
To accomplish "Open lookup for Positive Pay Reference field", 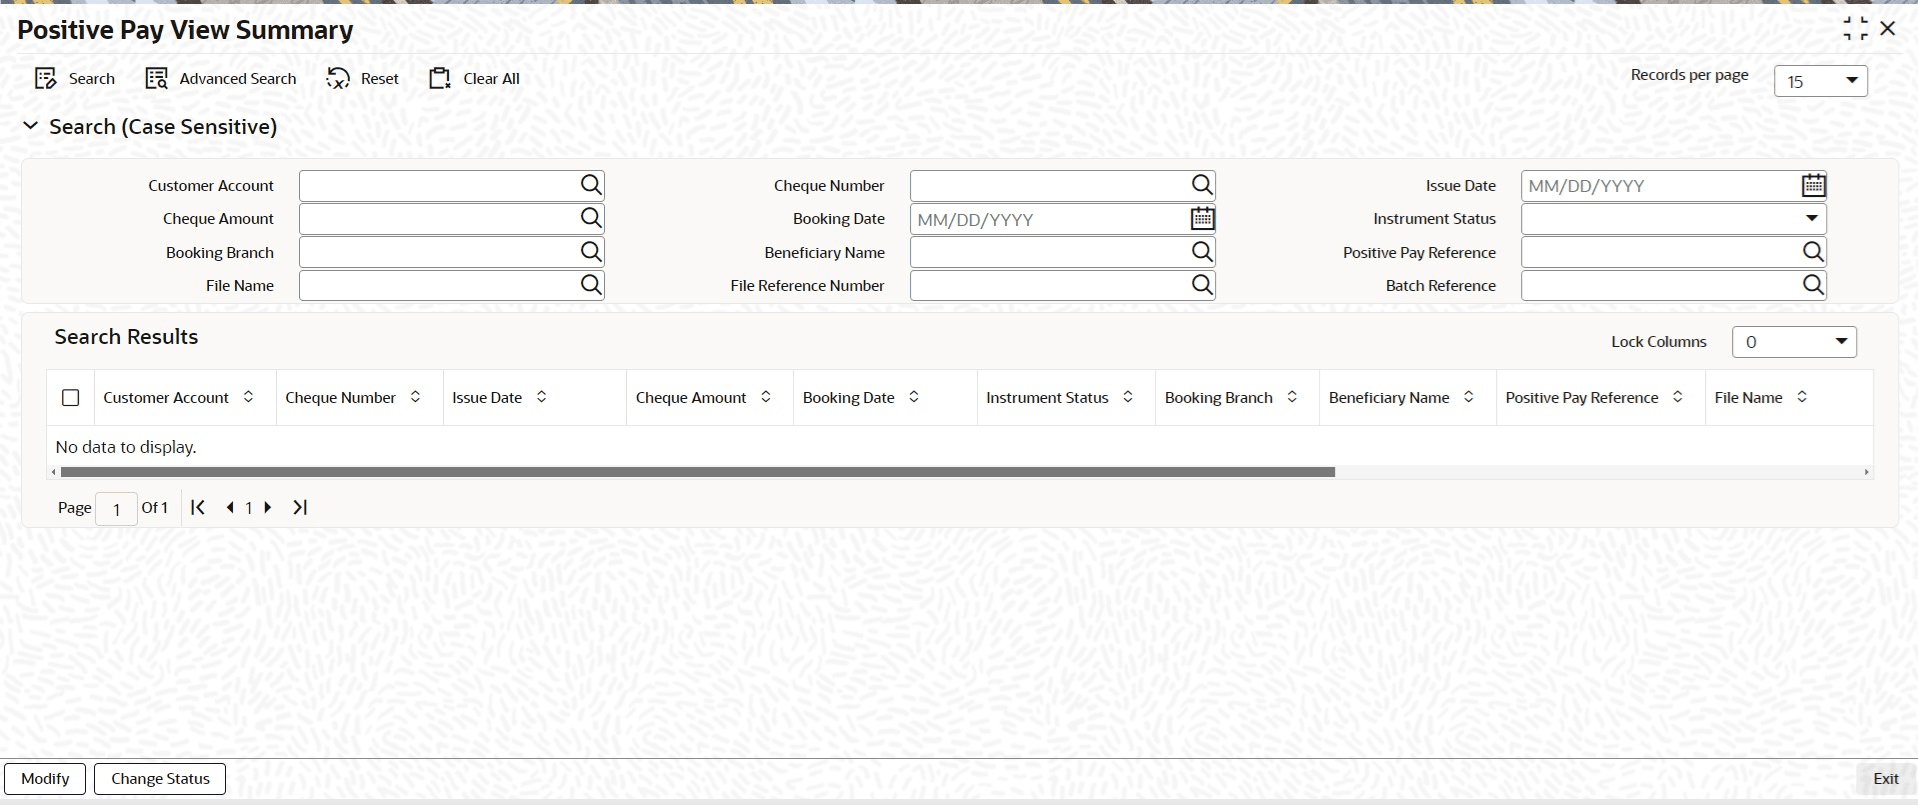I will 1813,252.
